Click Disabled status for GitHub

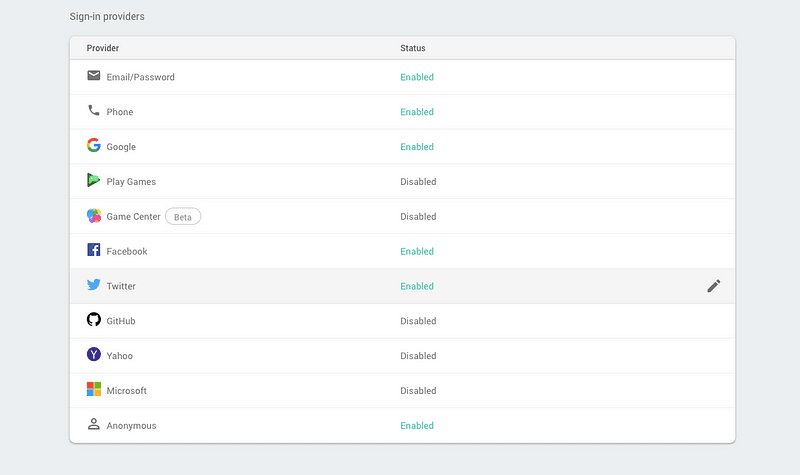point(418,321)
